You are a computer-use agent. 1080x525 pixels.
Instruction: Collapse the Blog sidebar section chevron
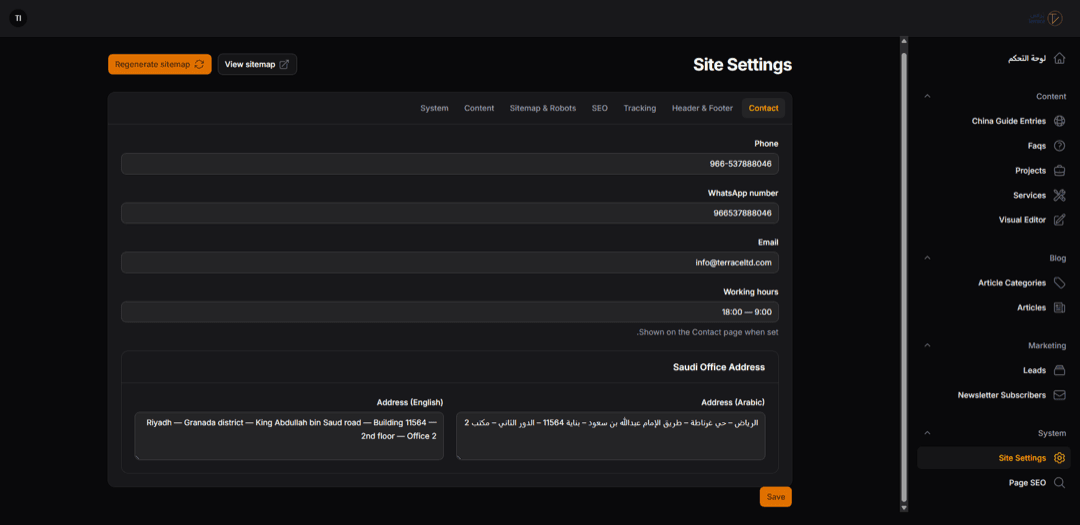[927, 258]
